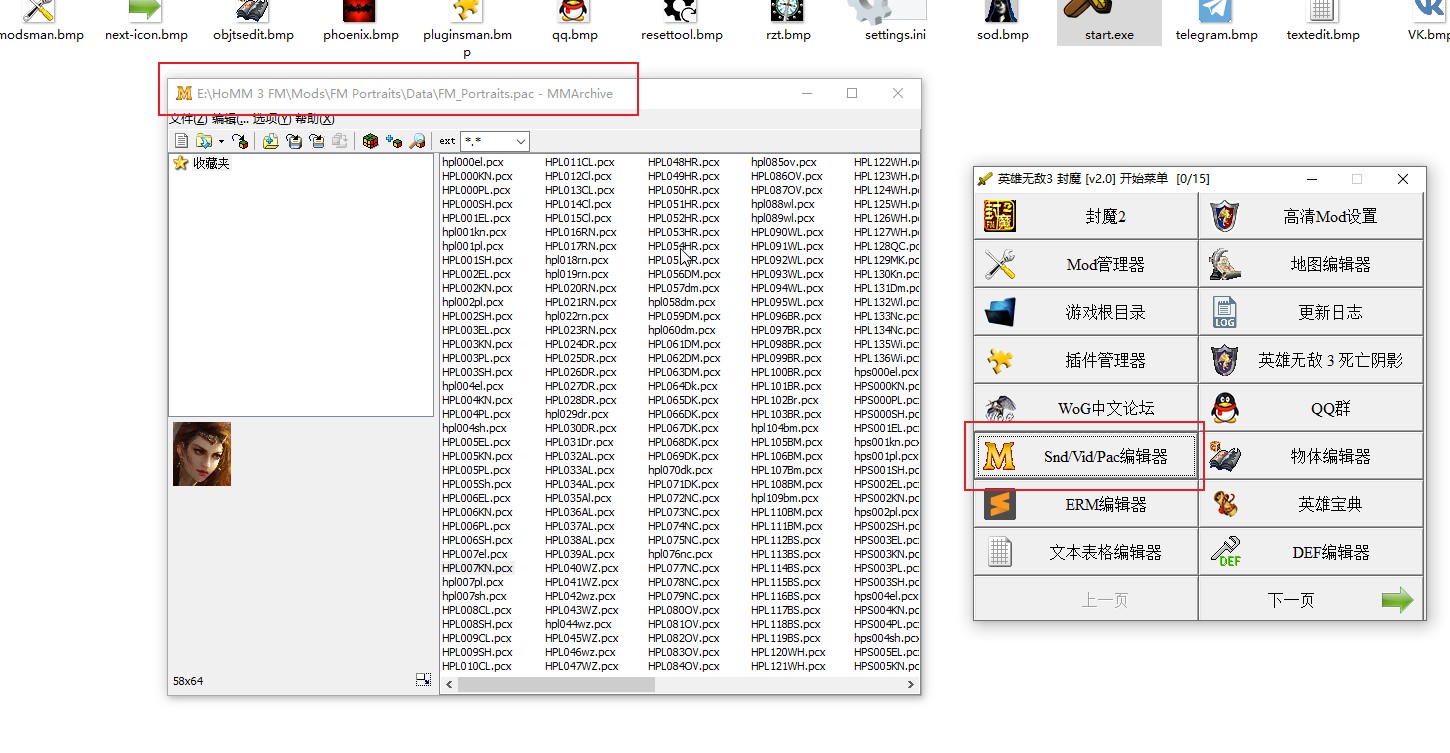Click the greyed-out toolbar icon before the cube
This screenshot has width=1450, height=753.
(340, 141)
